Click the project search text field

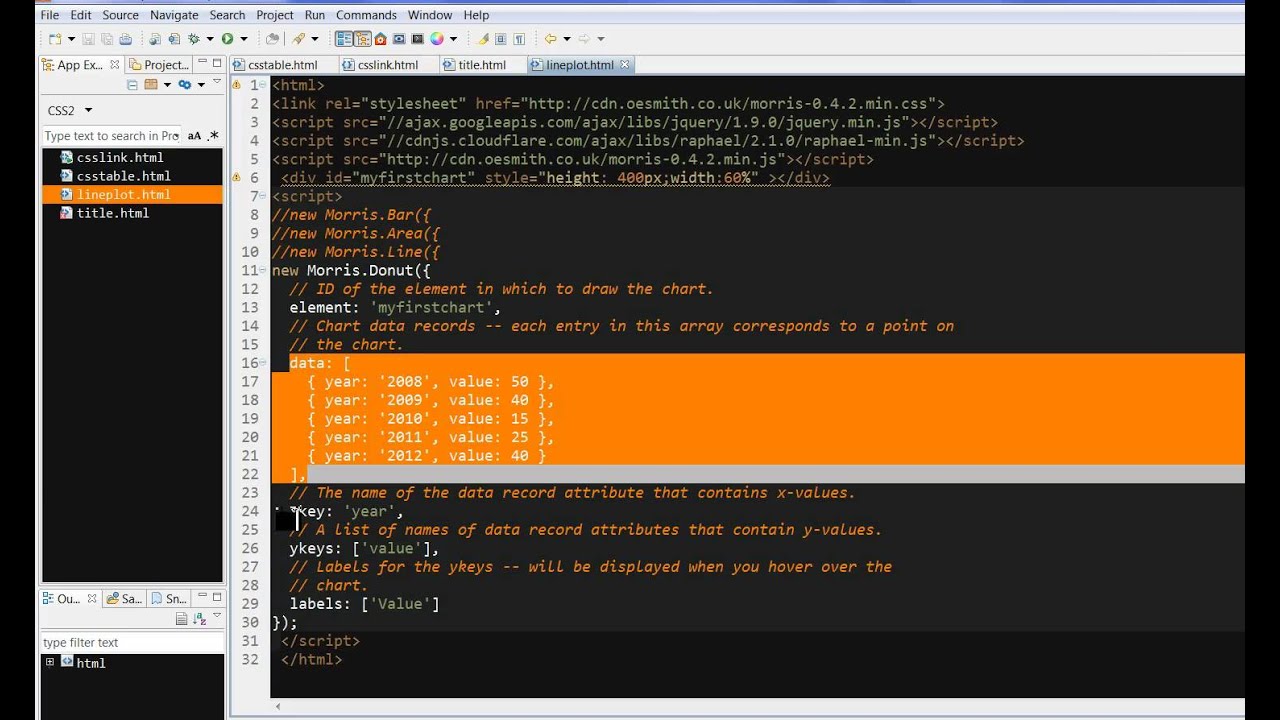click(111, 136)
